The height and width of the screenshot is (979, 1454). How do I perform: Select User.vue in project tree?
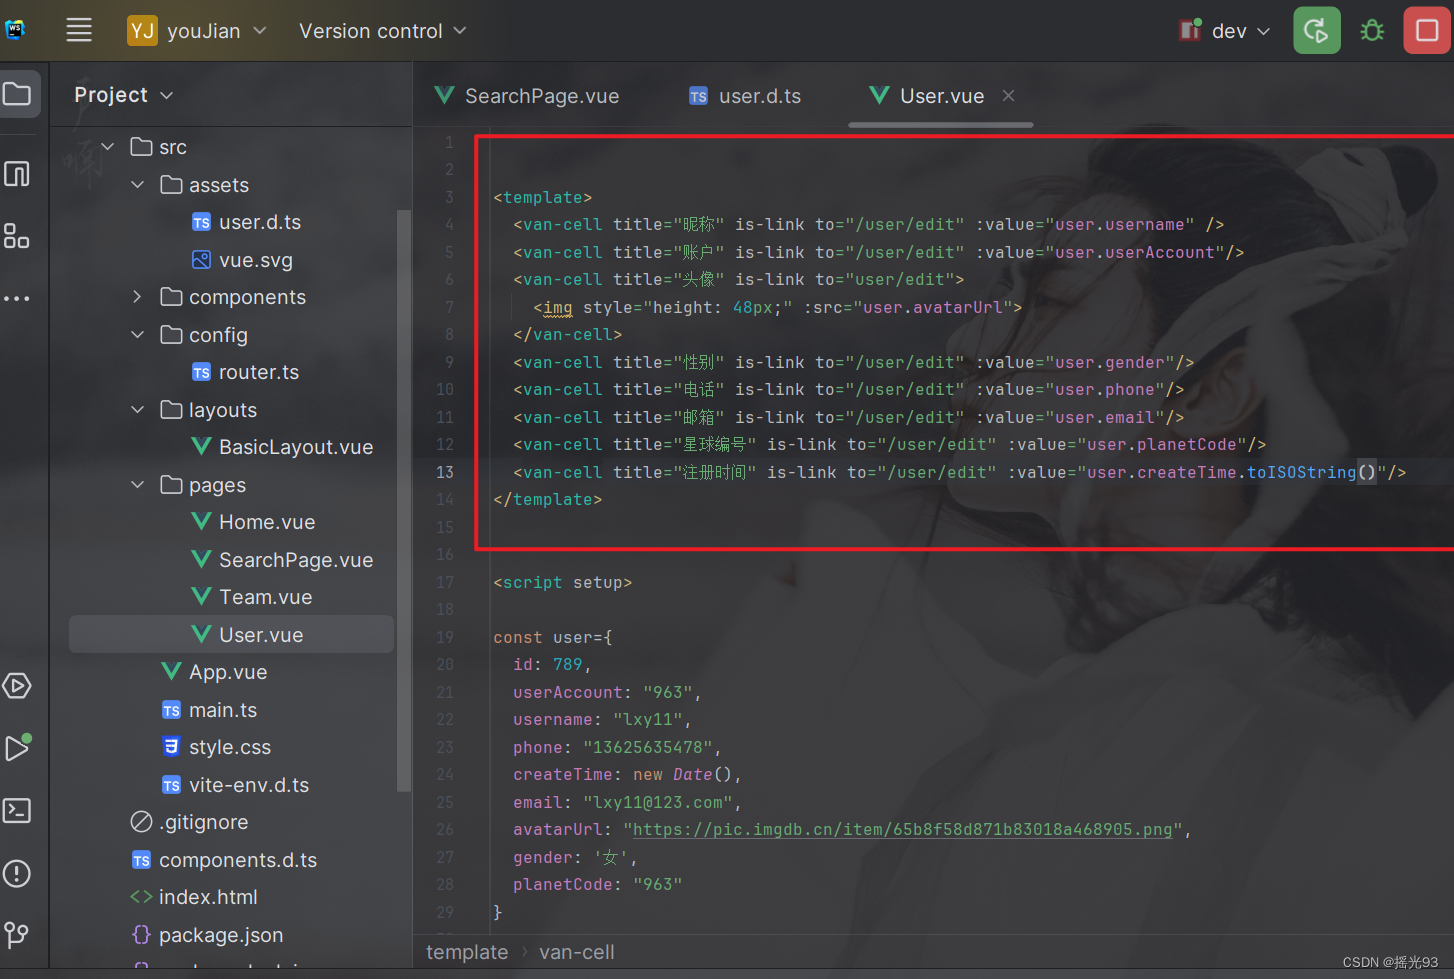click(x=231, y=634)
